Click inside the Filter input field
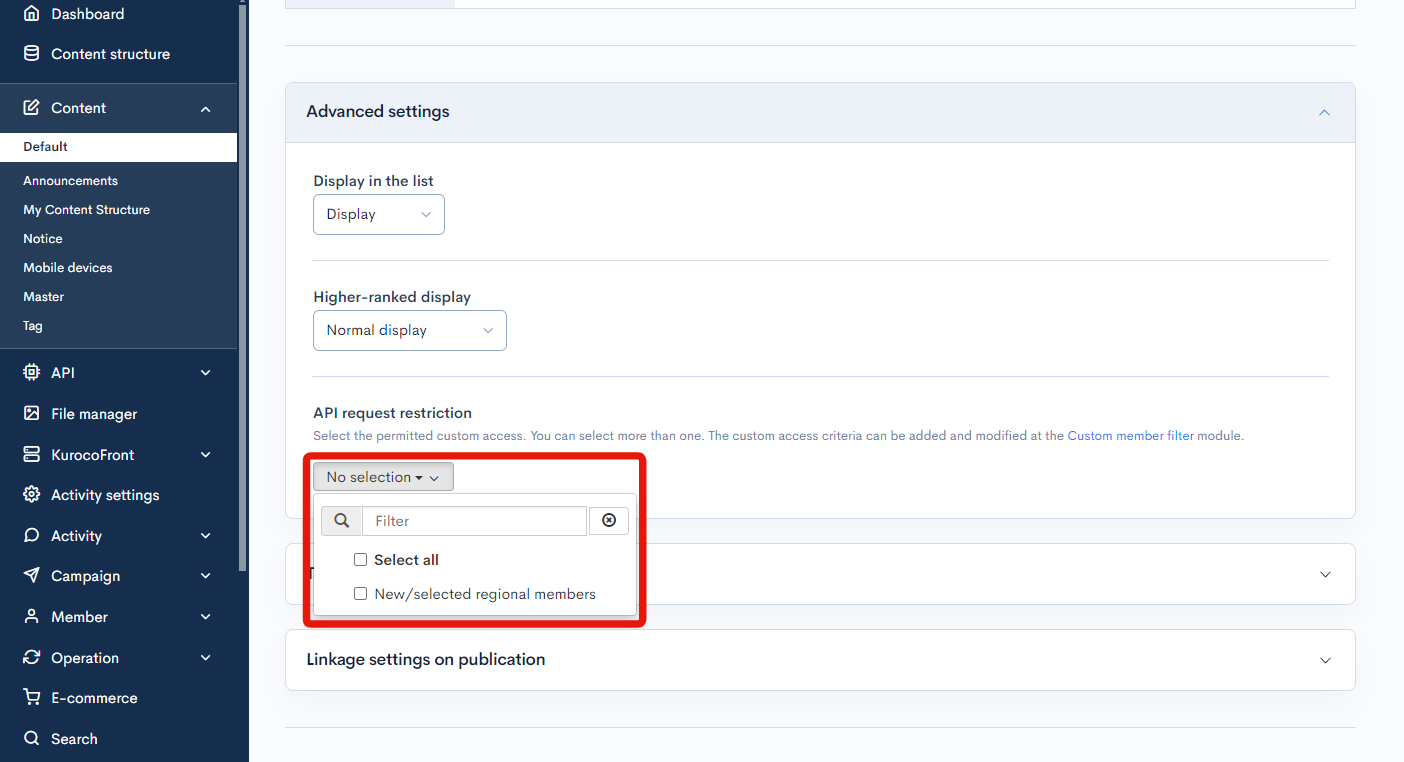This screenshot has height=762, width=1404. coord(474,520)
